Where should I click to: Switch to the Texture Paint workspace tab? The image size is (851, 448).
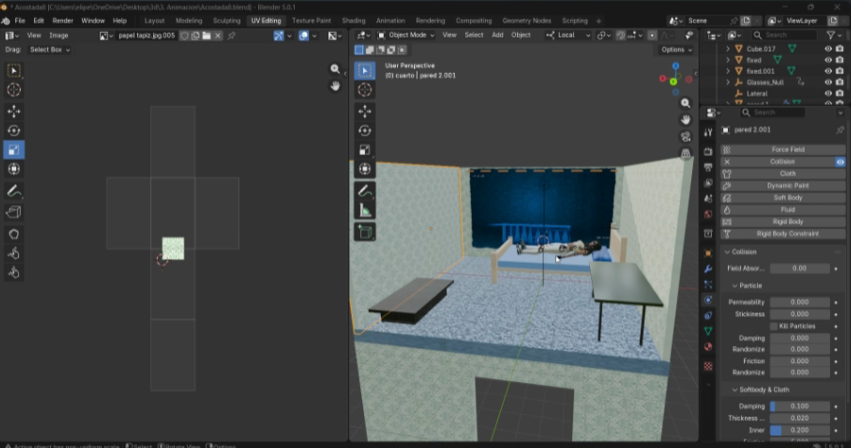pyautogui.click(x=311, y=20)
